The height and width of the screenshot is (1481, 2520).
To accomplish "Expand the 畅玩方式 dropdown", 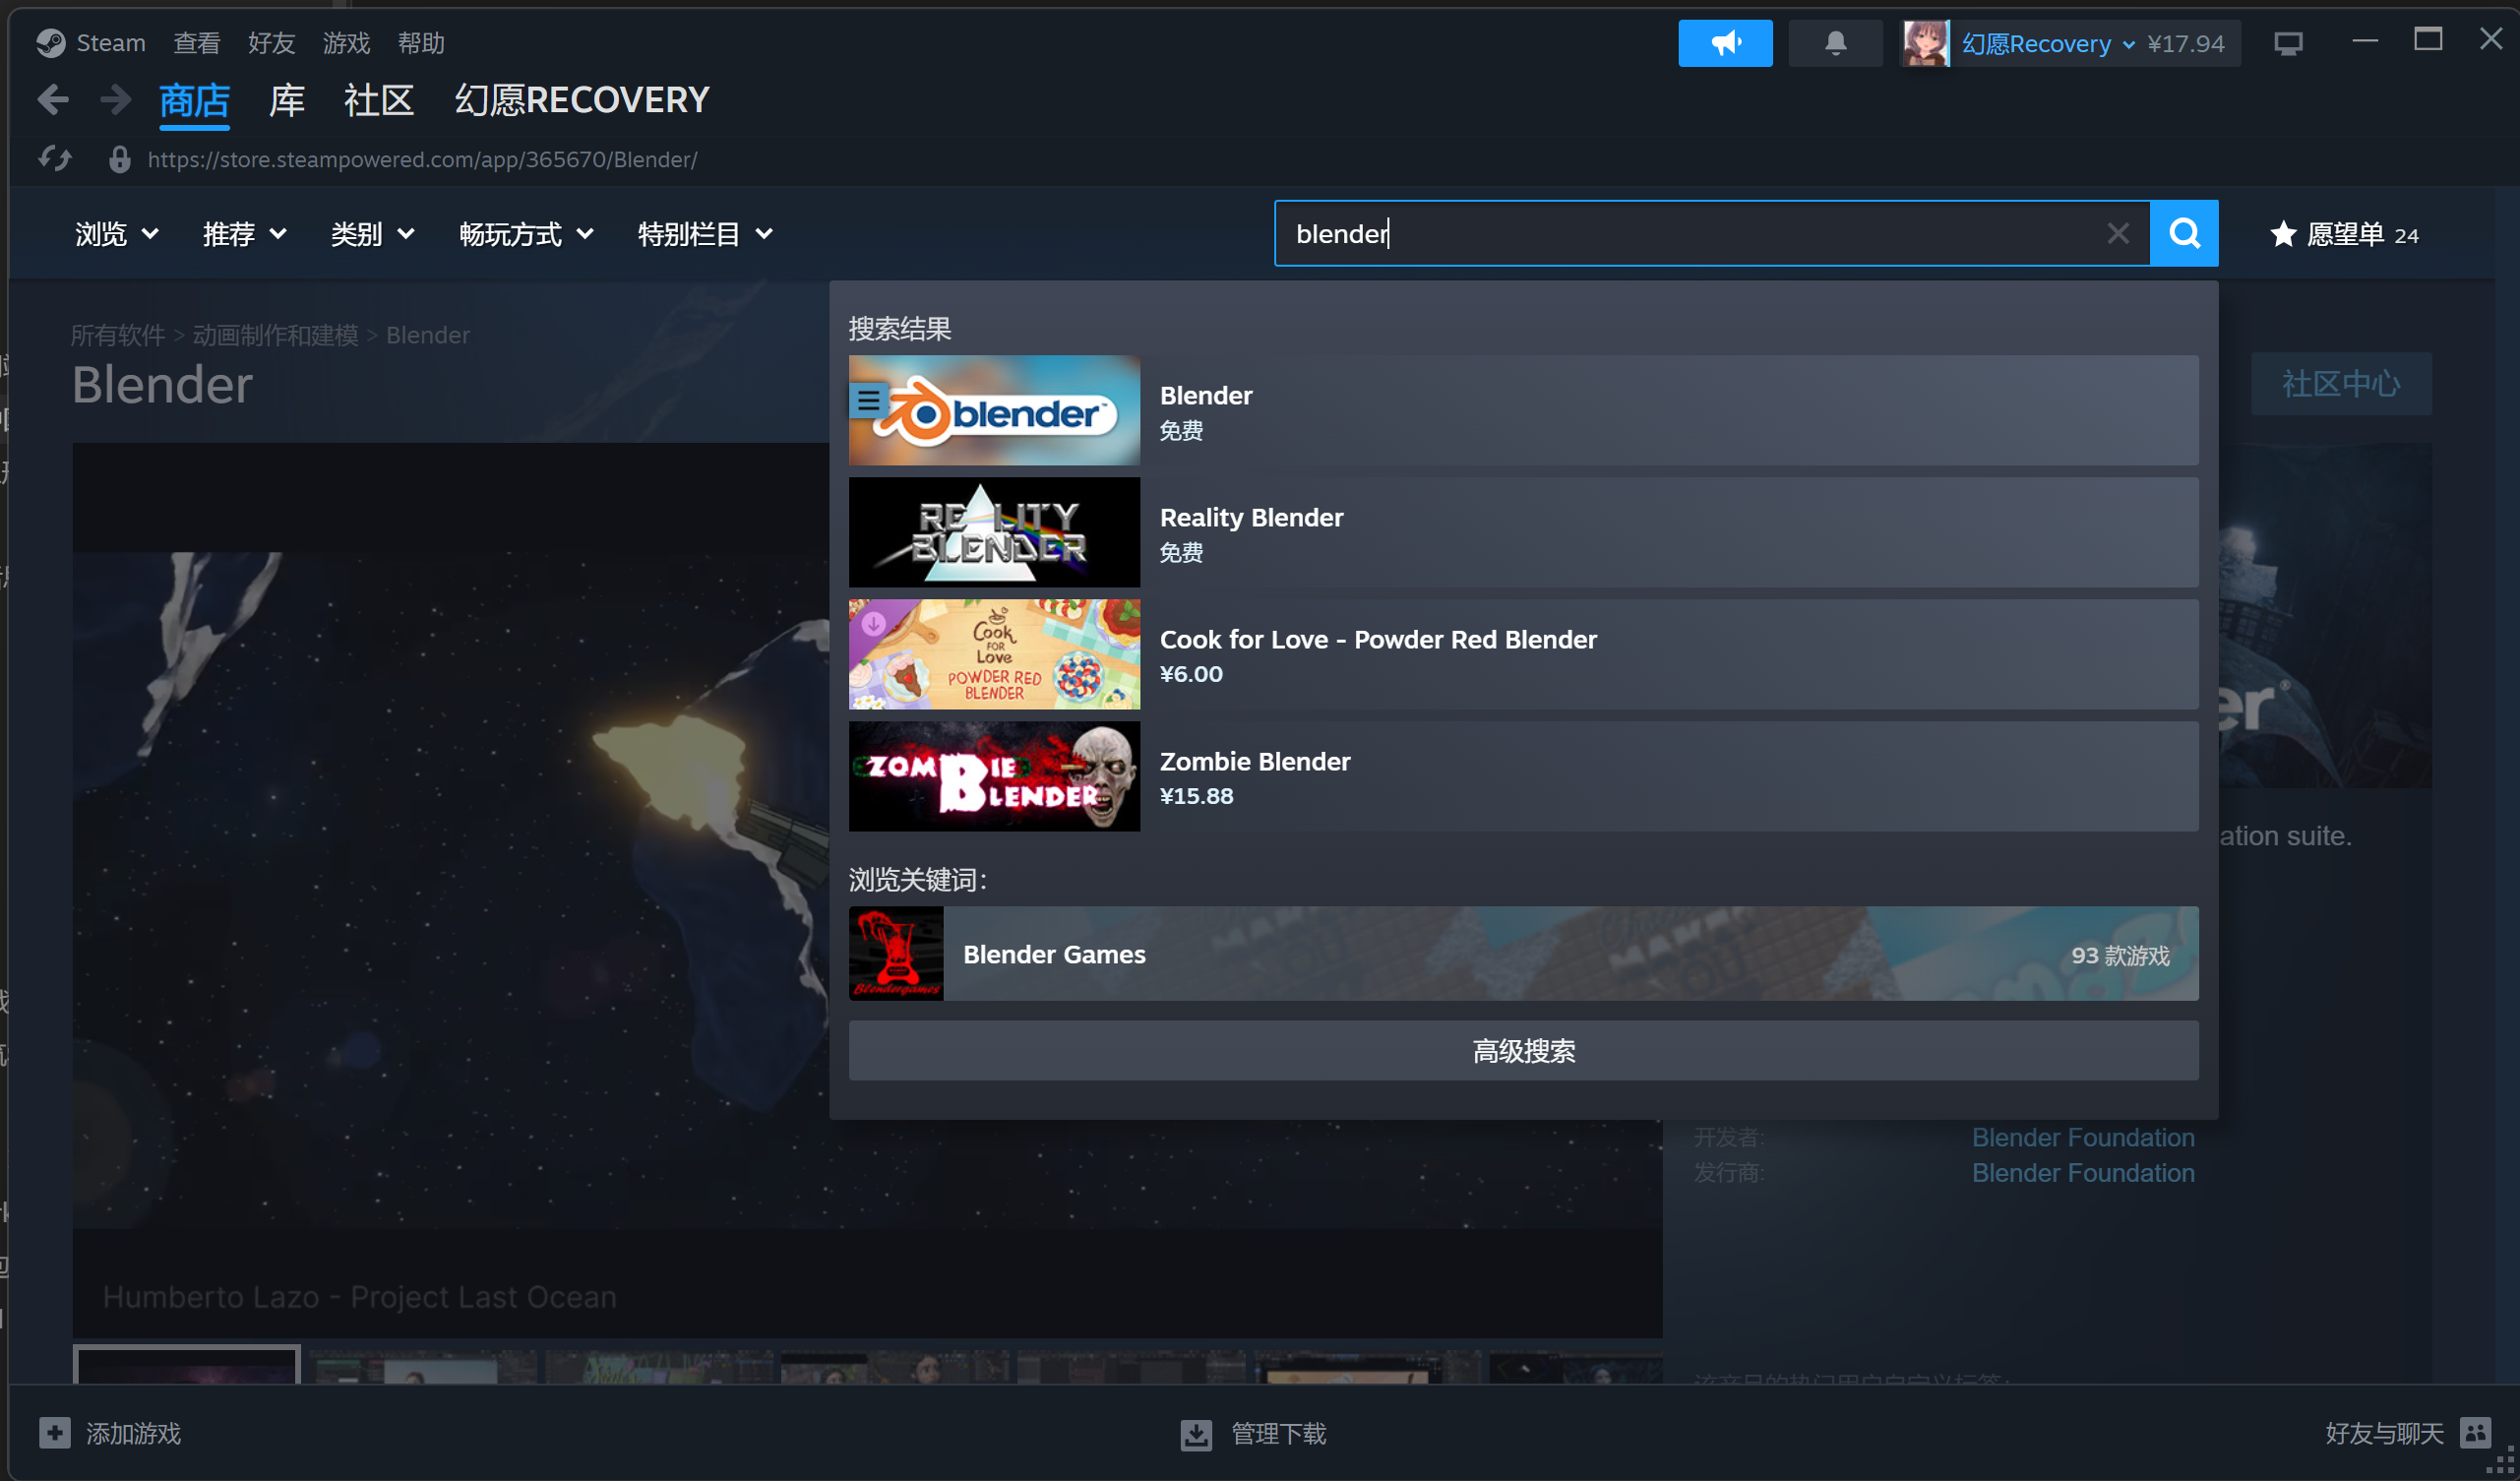I will tap(527, 234).
